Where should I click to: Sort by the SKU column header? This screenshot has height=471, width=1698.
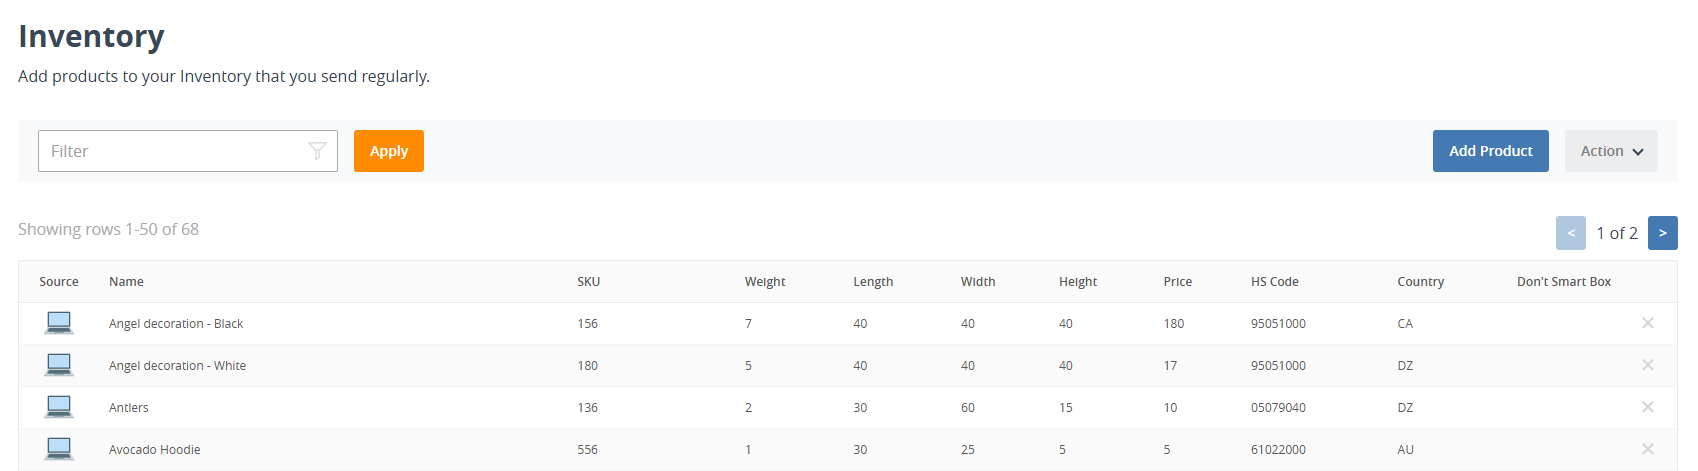pos(589,282)
